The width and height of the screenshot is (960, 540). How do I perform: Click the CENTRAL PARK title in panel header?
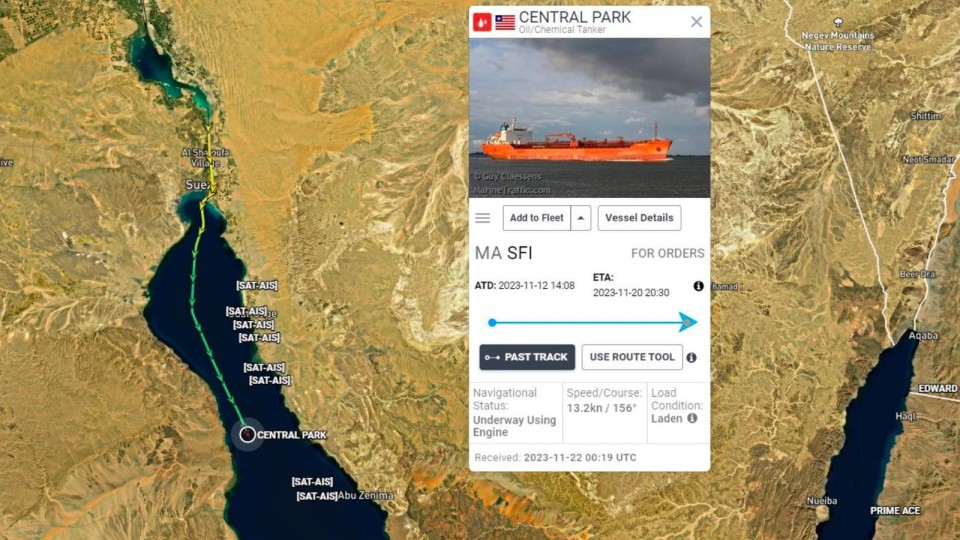point(575,17)
